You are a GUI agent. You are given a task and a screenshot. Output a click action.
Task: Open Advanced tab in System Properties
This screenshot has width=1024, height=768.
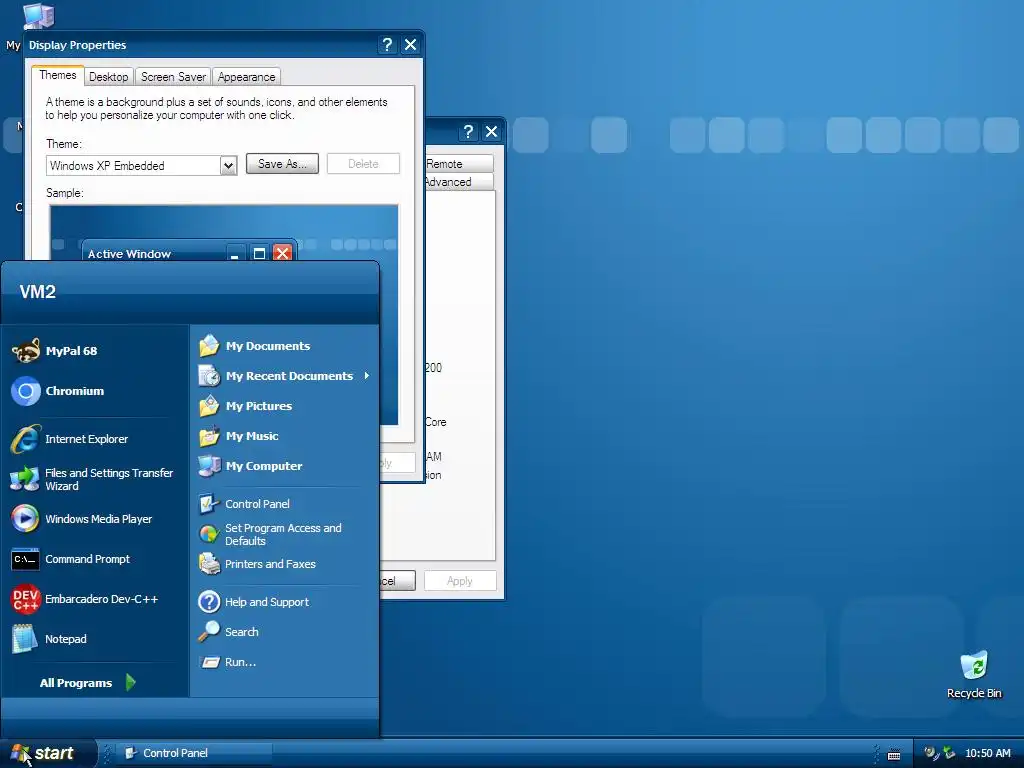pyautogui.click(x=457, y=182)
